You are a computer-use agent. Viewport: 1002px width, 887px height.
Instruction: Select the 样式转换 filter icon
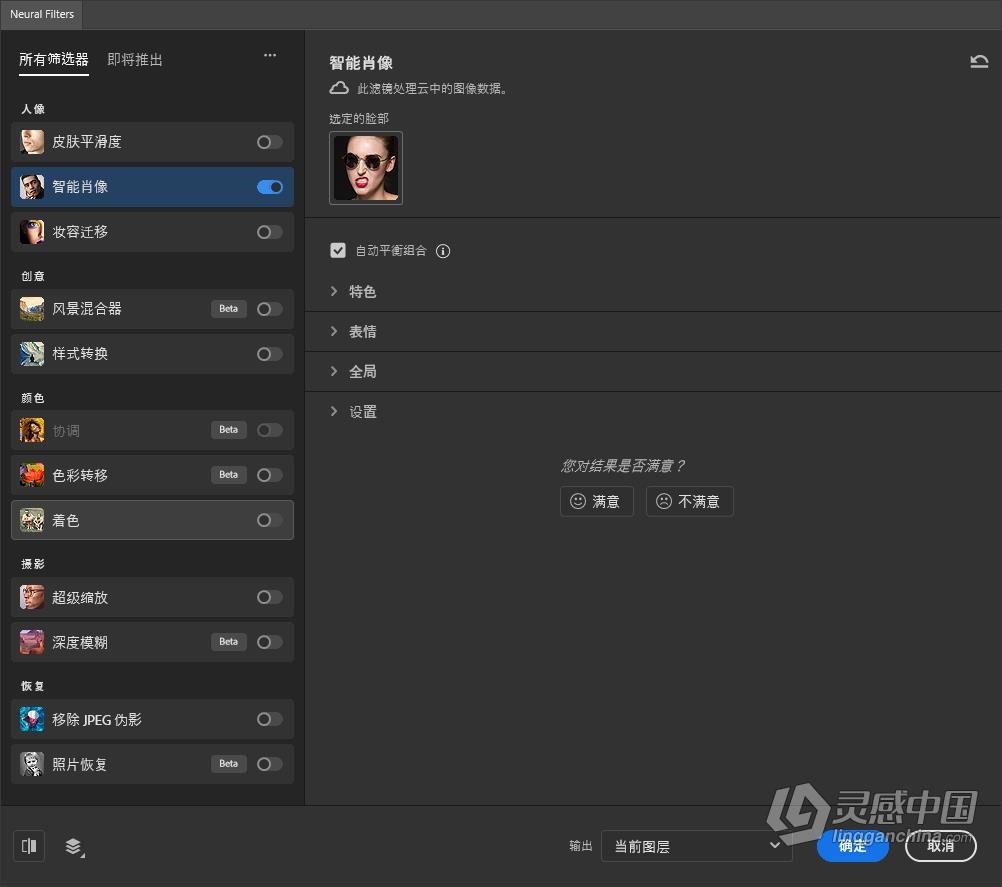[31, 353]
